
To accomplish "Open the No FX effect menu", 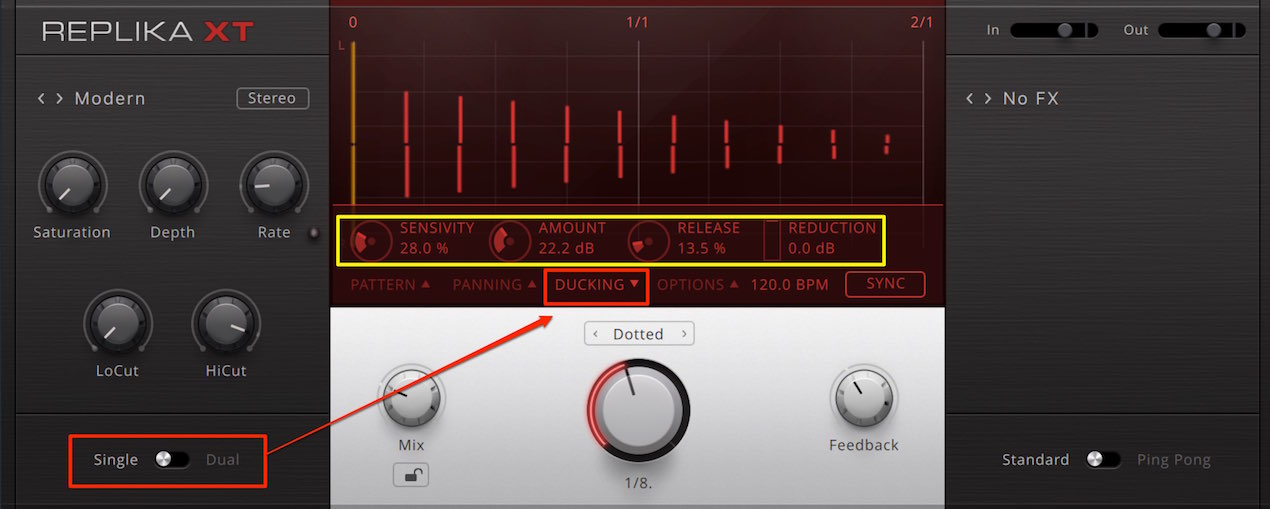I will (1030, 99).
